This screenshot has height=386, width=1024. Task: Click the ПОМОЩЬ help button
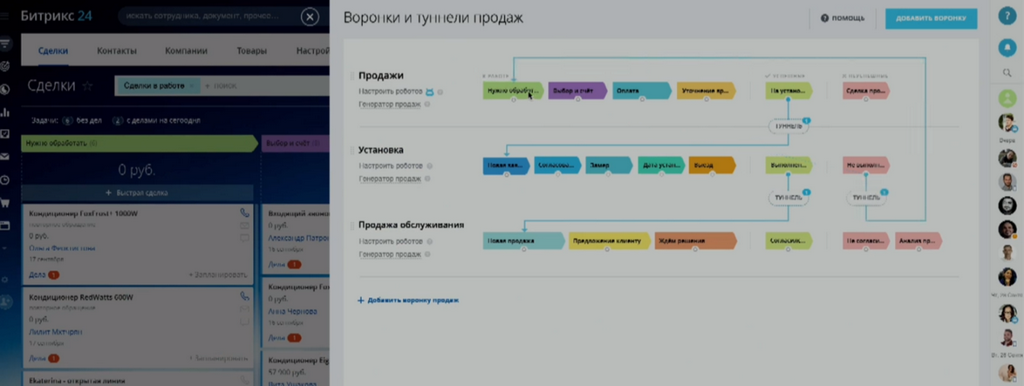[x=843, y=18]
